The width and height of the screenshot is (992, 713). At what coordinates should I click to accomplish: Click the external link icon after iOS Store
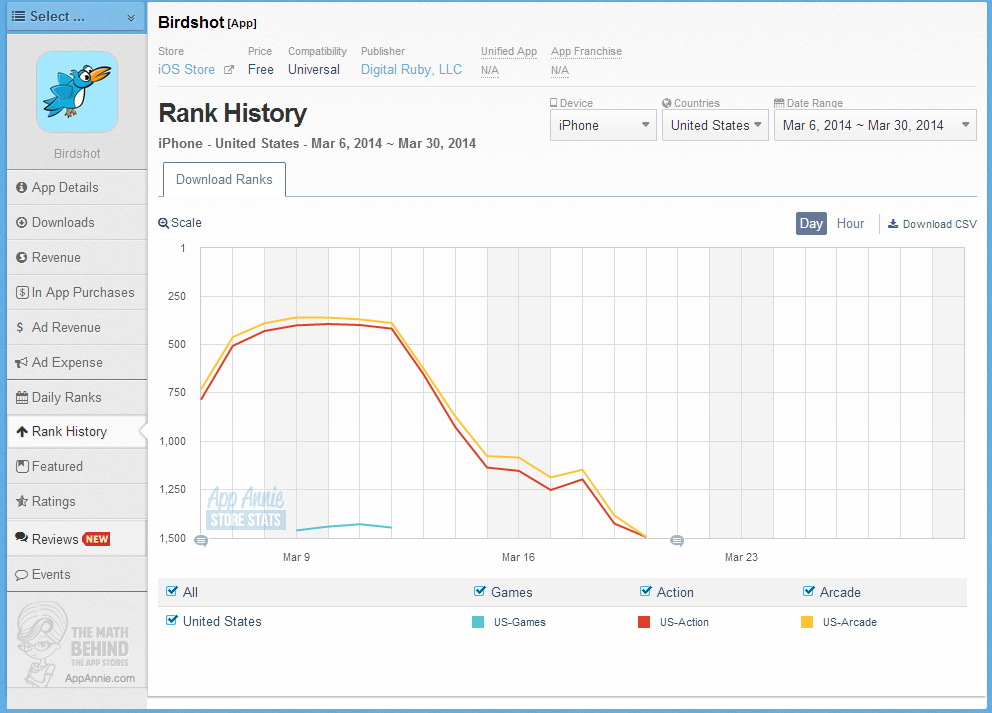(x=229, y=70)
